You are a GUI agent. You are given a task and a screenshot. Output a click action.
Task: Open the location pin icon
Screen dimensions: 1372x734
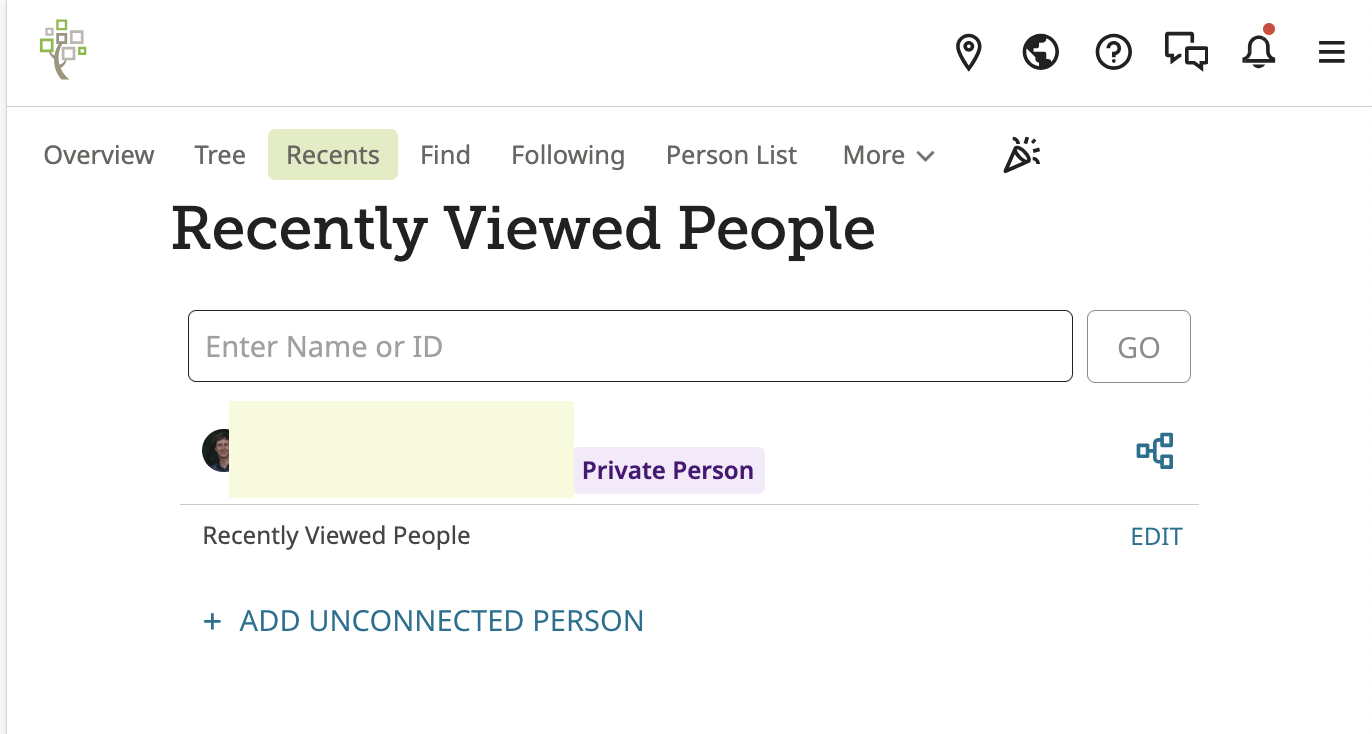(968, 52)
